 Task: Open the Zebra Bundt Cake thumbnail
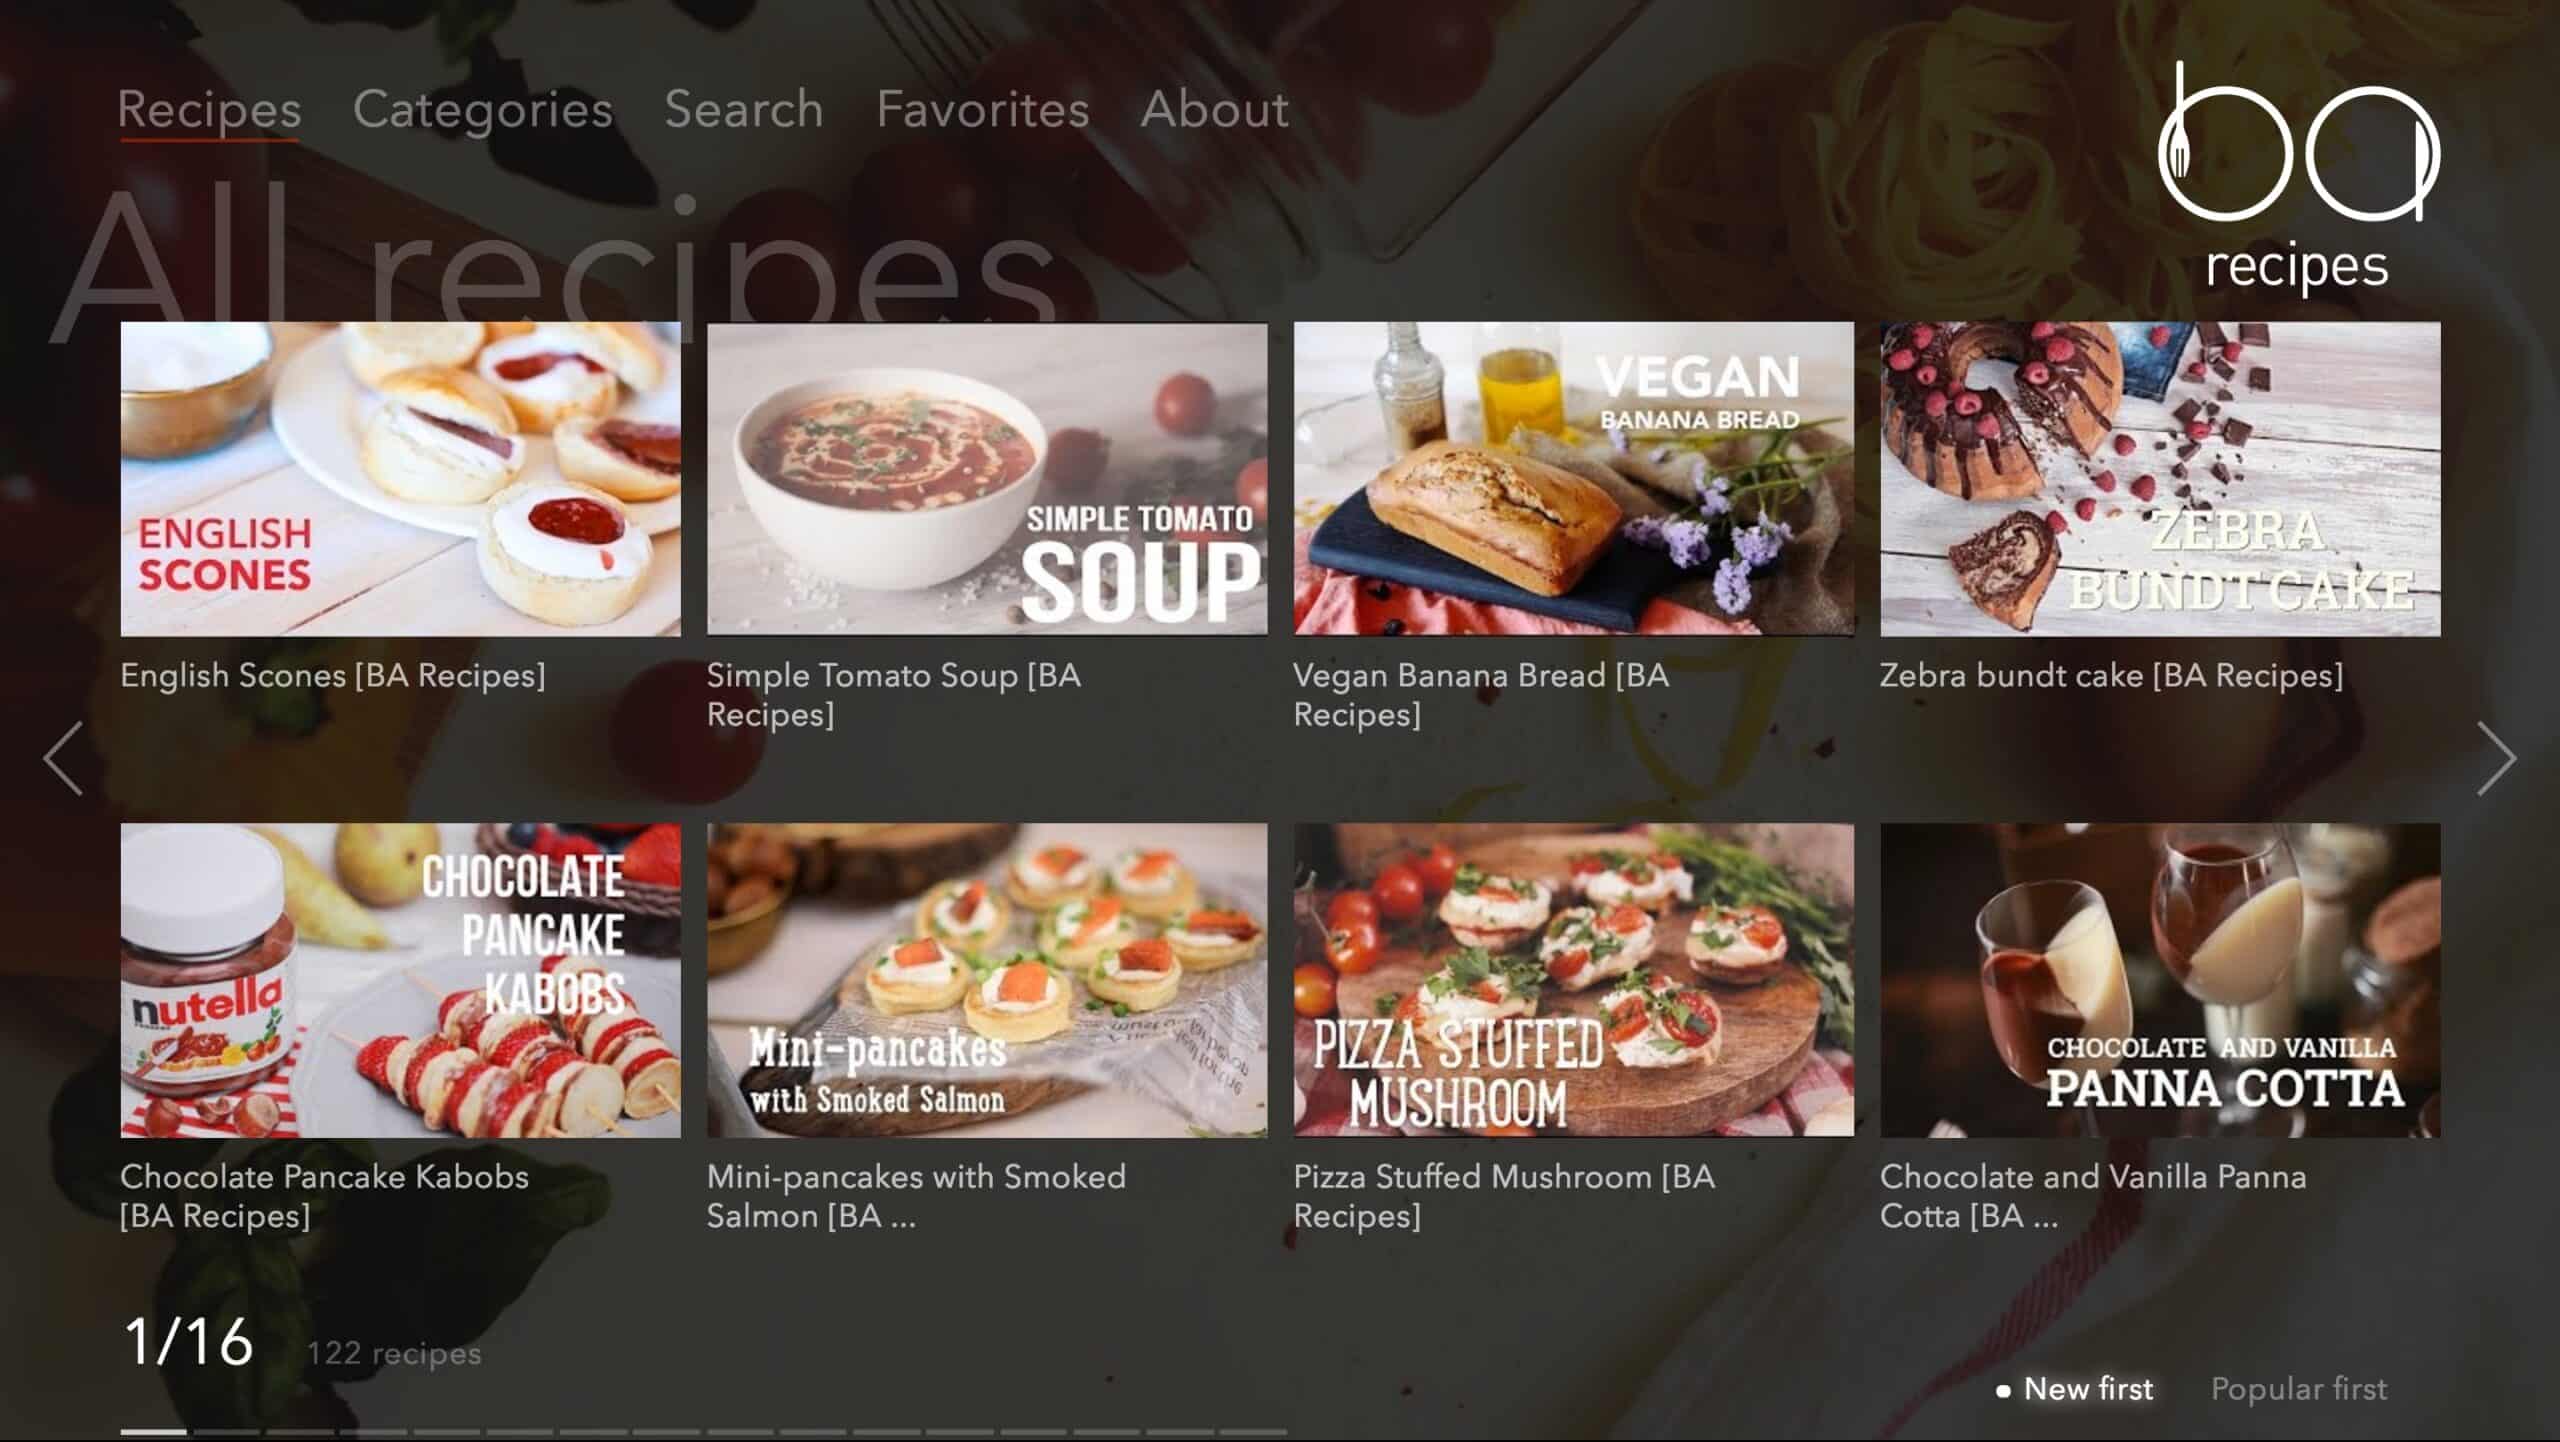[x=2160, y=479]
